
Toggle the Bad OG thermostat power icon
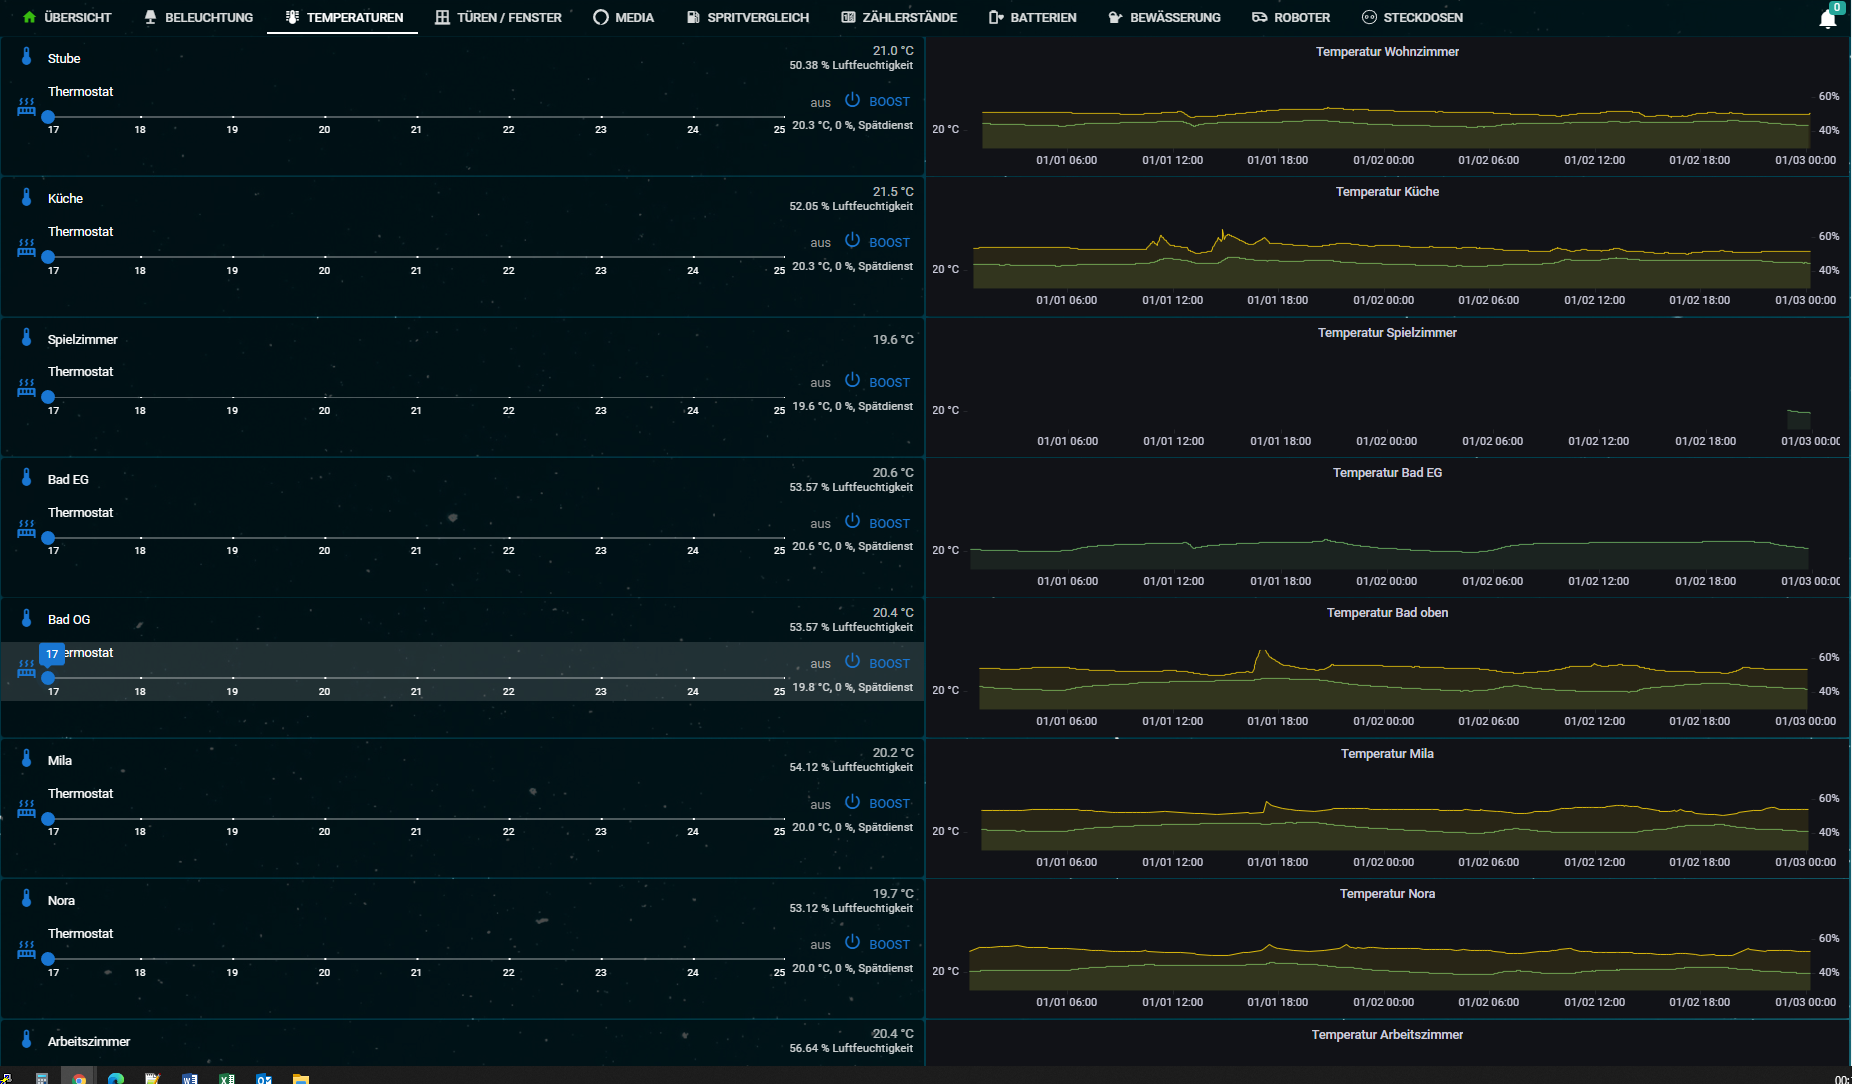point(852,661)
